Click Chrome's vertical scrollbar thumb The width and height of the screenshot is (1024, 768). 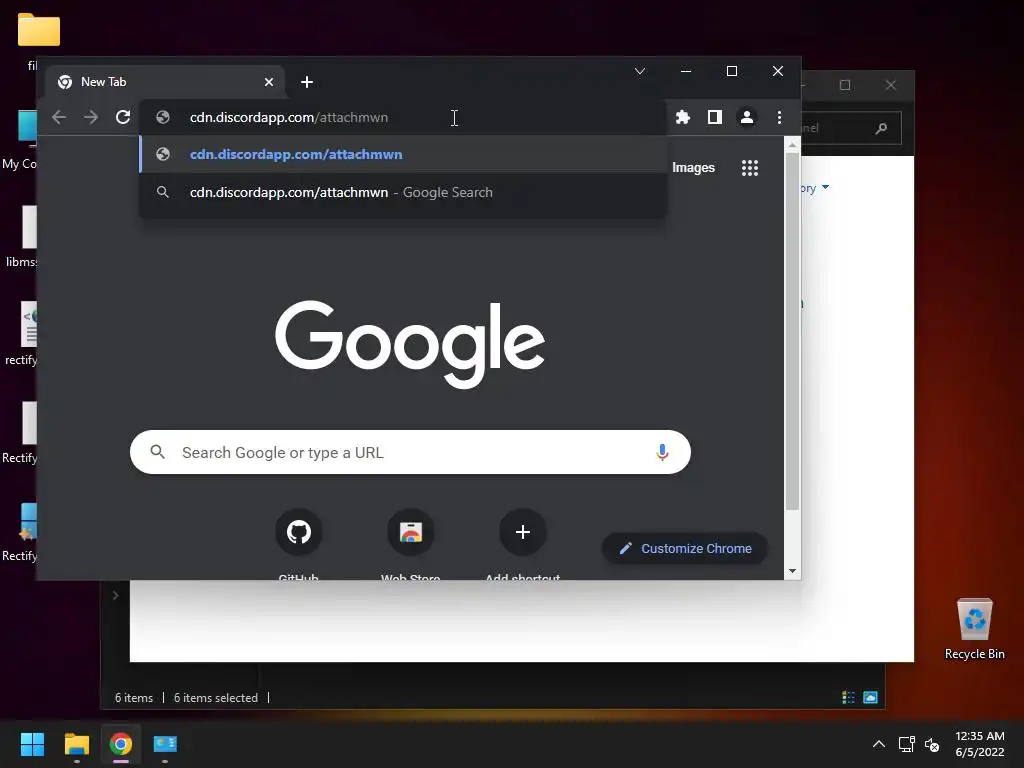click(792, 331)
